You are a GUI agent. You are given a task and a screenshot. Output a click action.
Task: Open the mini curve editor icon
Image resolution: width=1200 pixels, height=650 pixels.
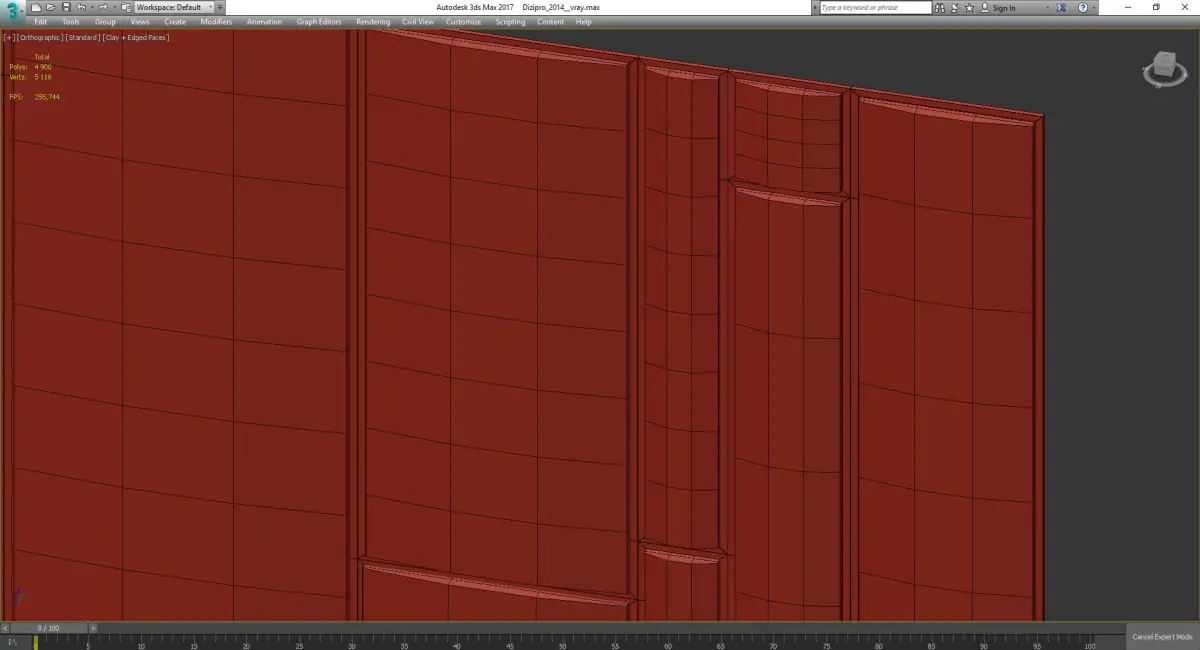point(12,642)
